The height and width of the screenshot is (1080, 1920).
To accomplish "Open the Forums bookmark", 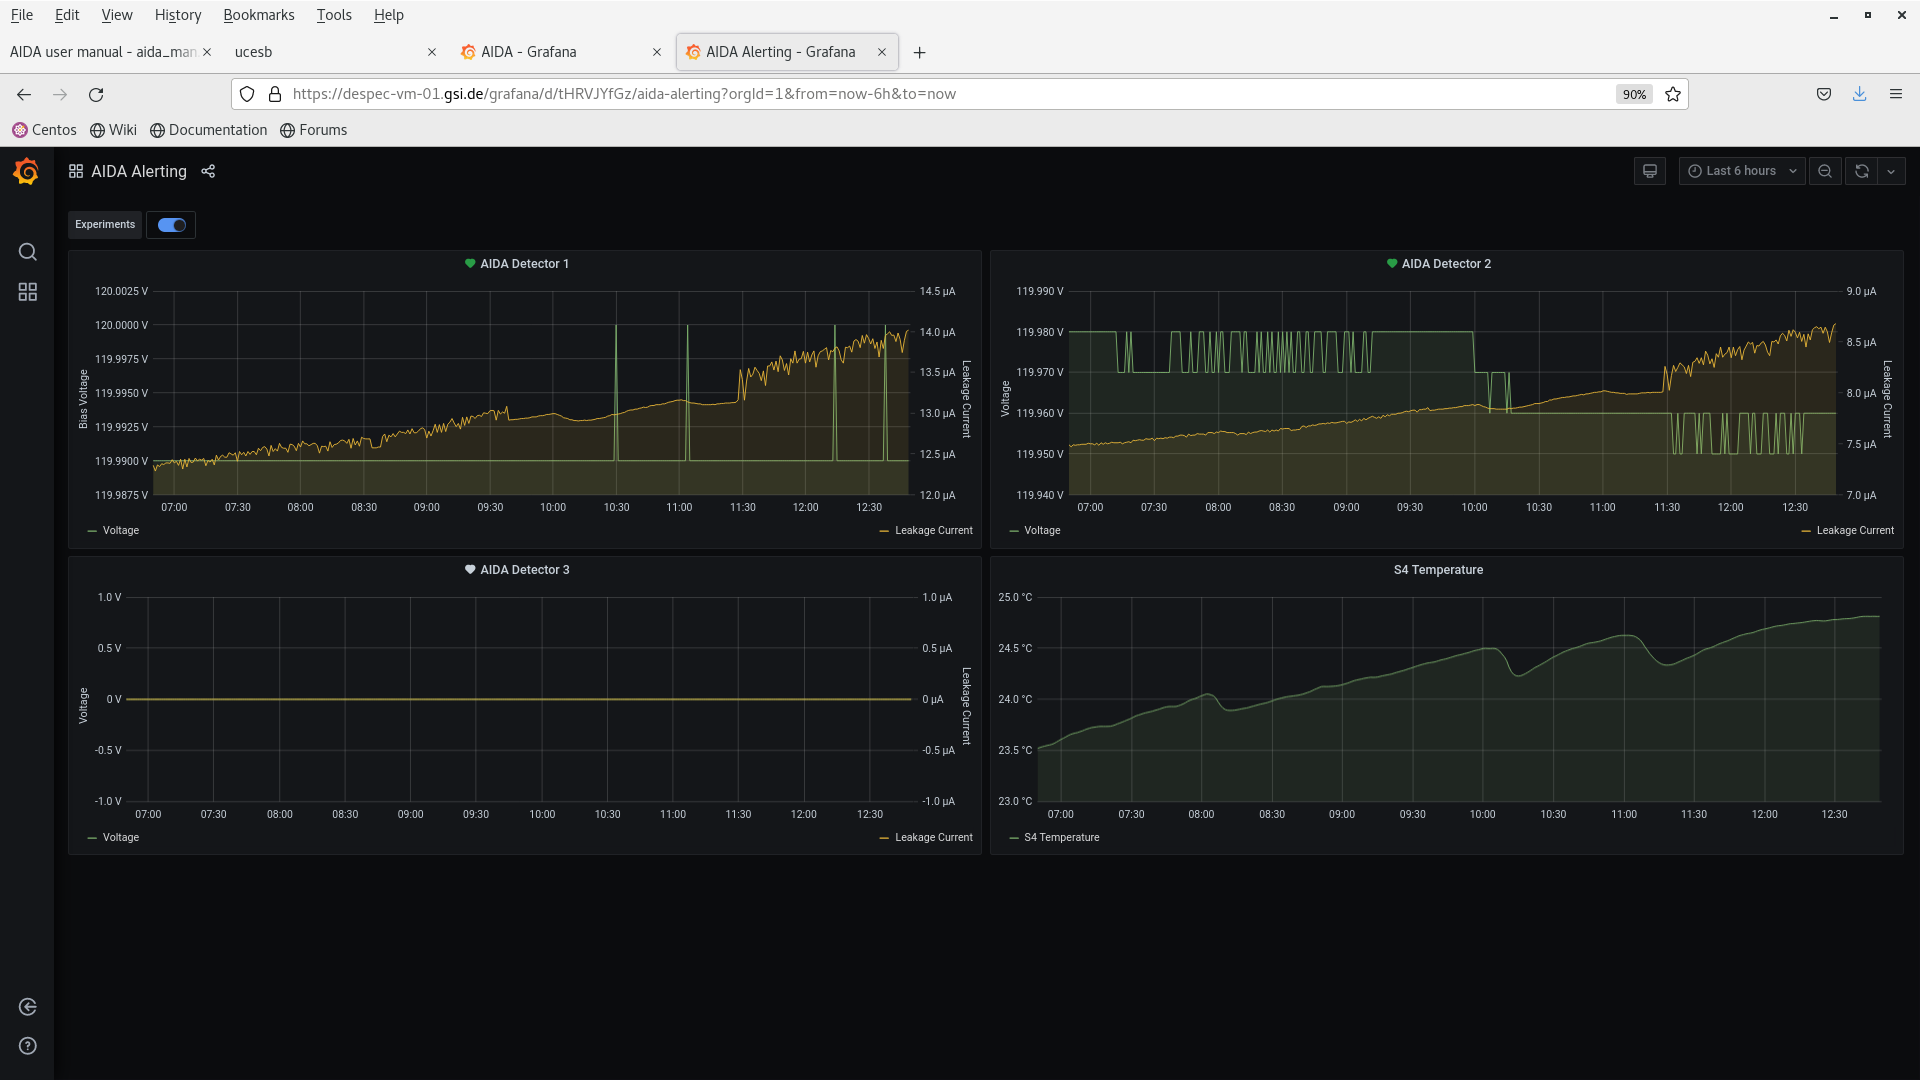I will [313, 130].
